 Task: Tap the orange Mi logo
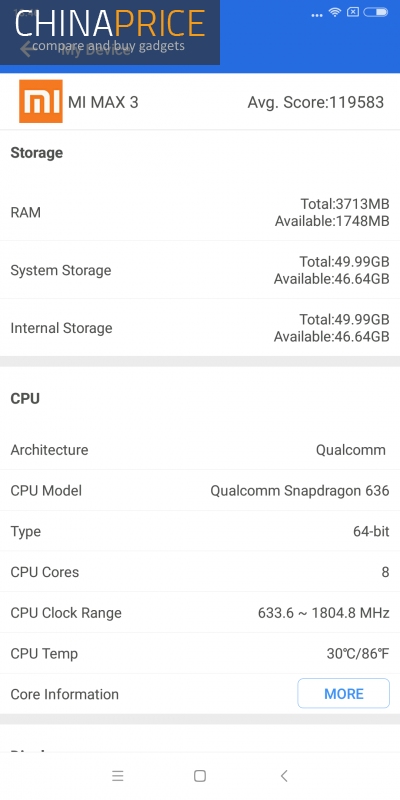click(41, 101)
